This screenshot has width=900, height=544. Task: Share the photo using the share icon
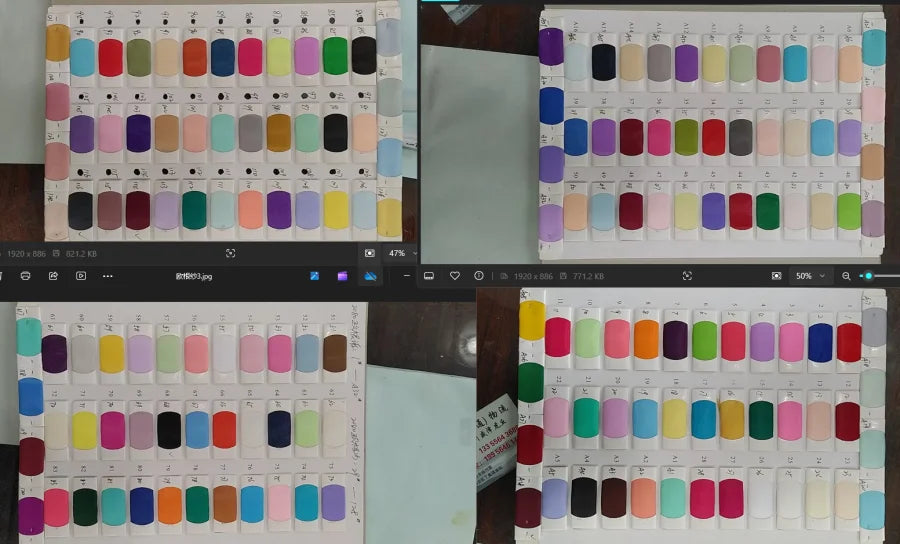tap(53, 276)
